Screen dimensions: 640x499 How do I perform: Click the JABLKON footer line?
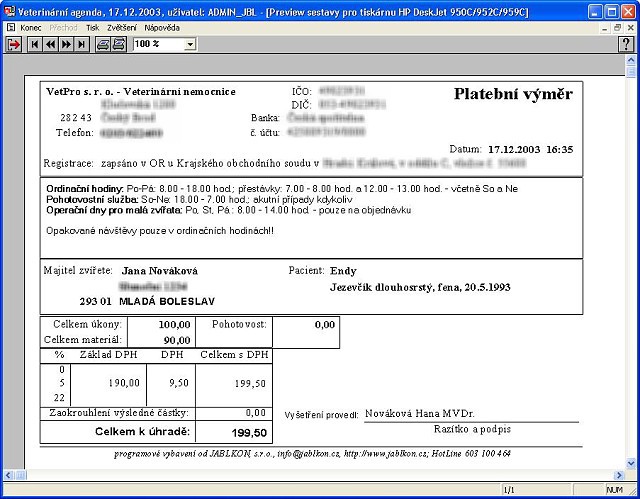(x=312, y=454)
